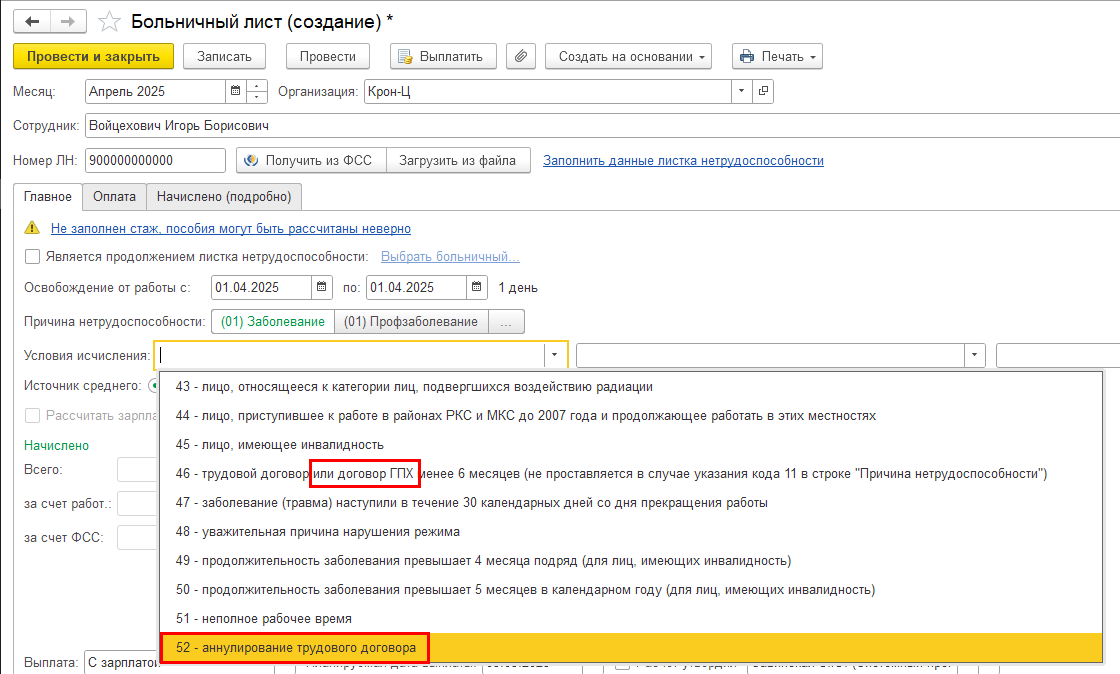Viewport: 1120px width, 674px height.
Task: Open Не заполнен стаж warning link
Action: coord(231,228)
